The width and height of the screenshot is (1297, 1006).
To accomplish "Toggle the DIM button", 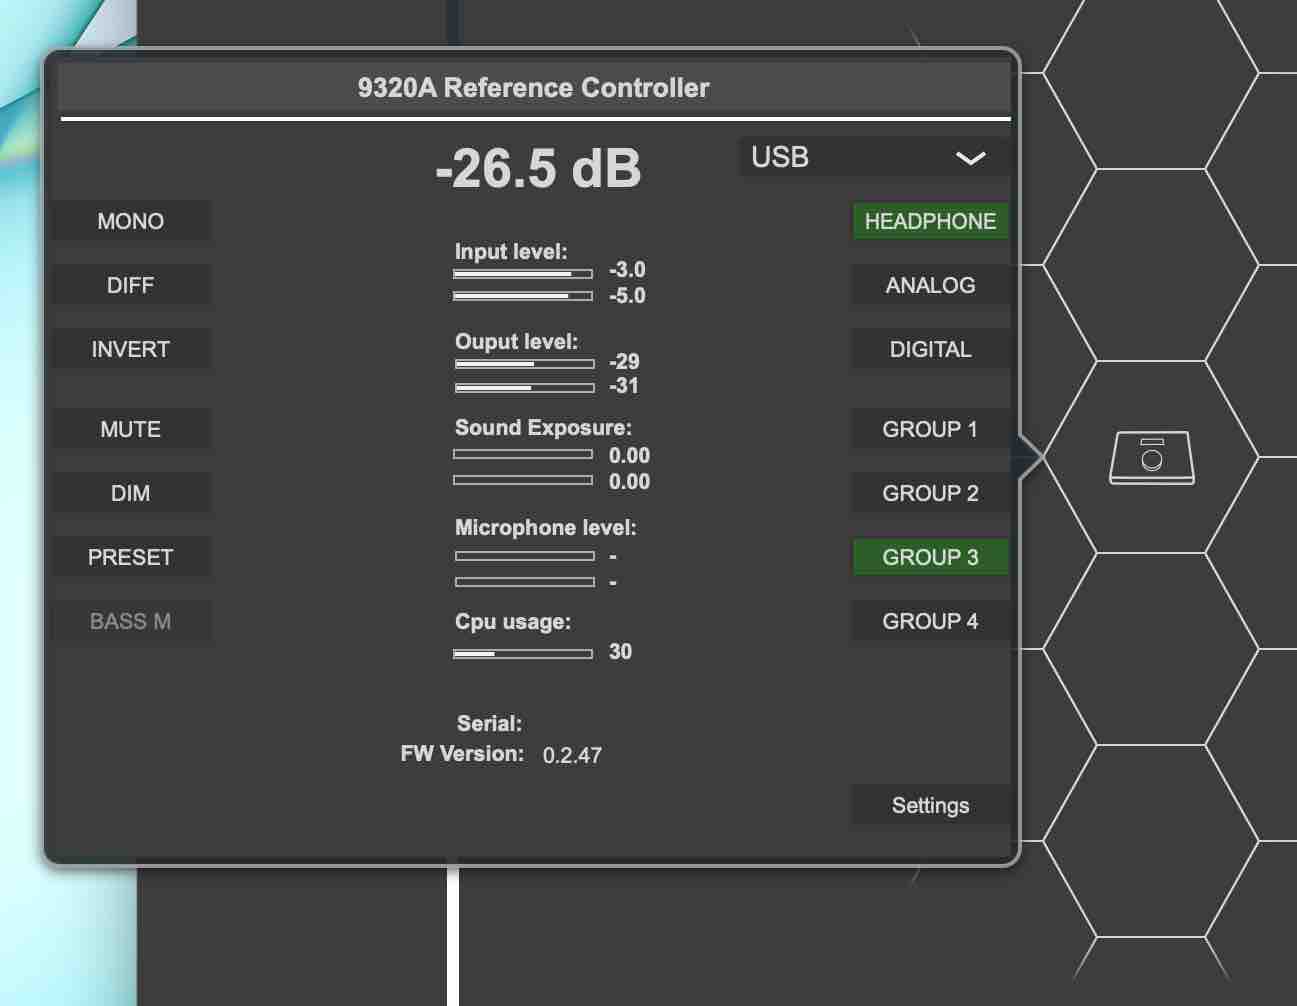I will coord(131,493).
